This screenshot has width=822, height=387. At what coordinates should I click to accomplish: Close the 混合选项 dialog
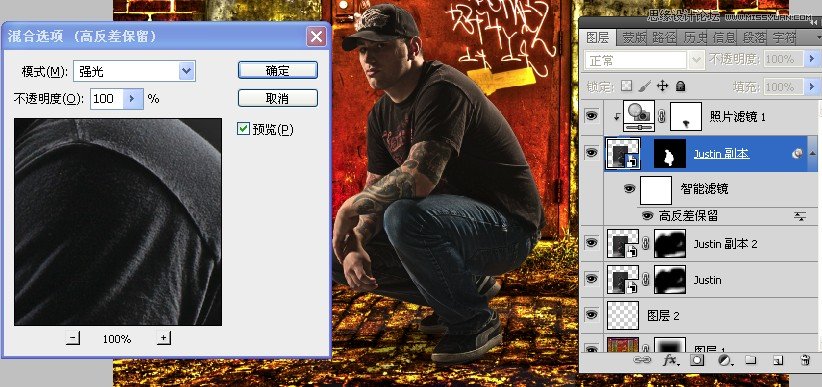pos(316,37)
